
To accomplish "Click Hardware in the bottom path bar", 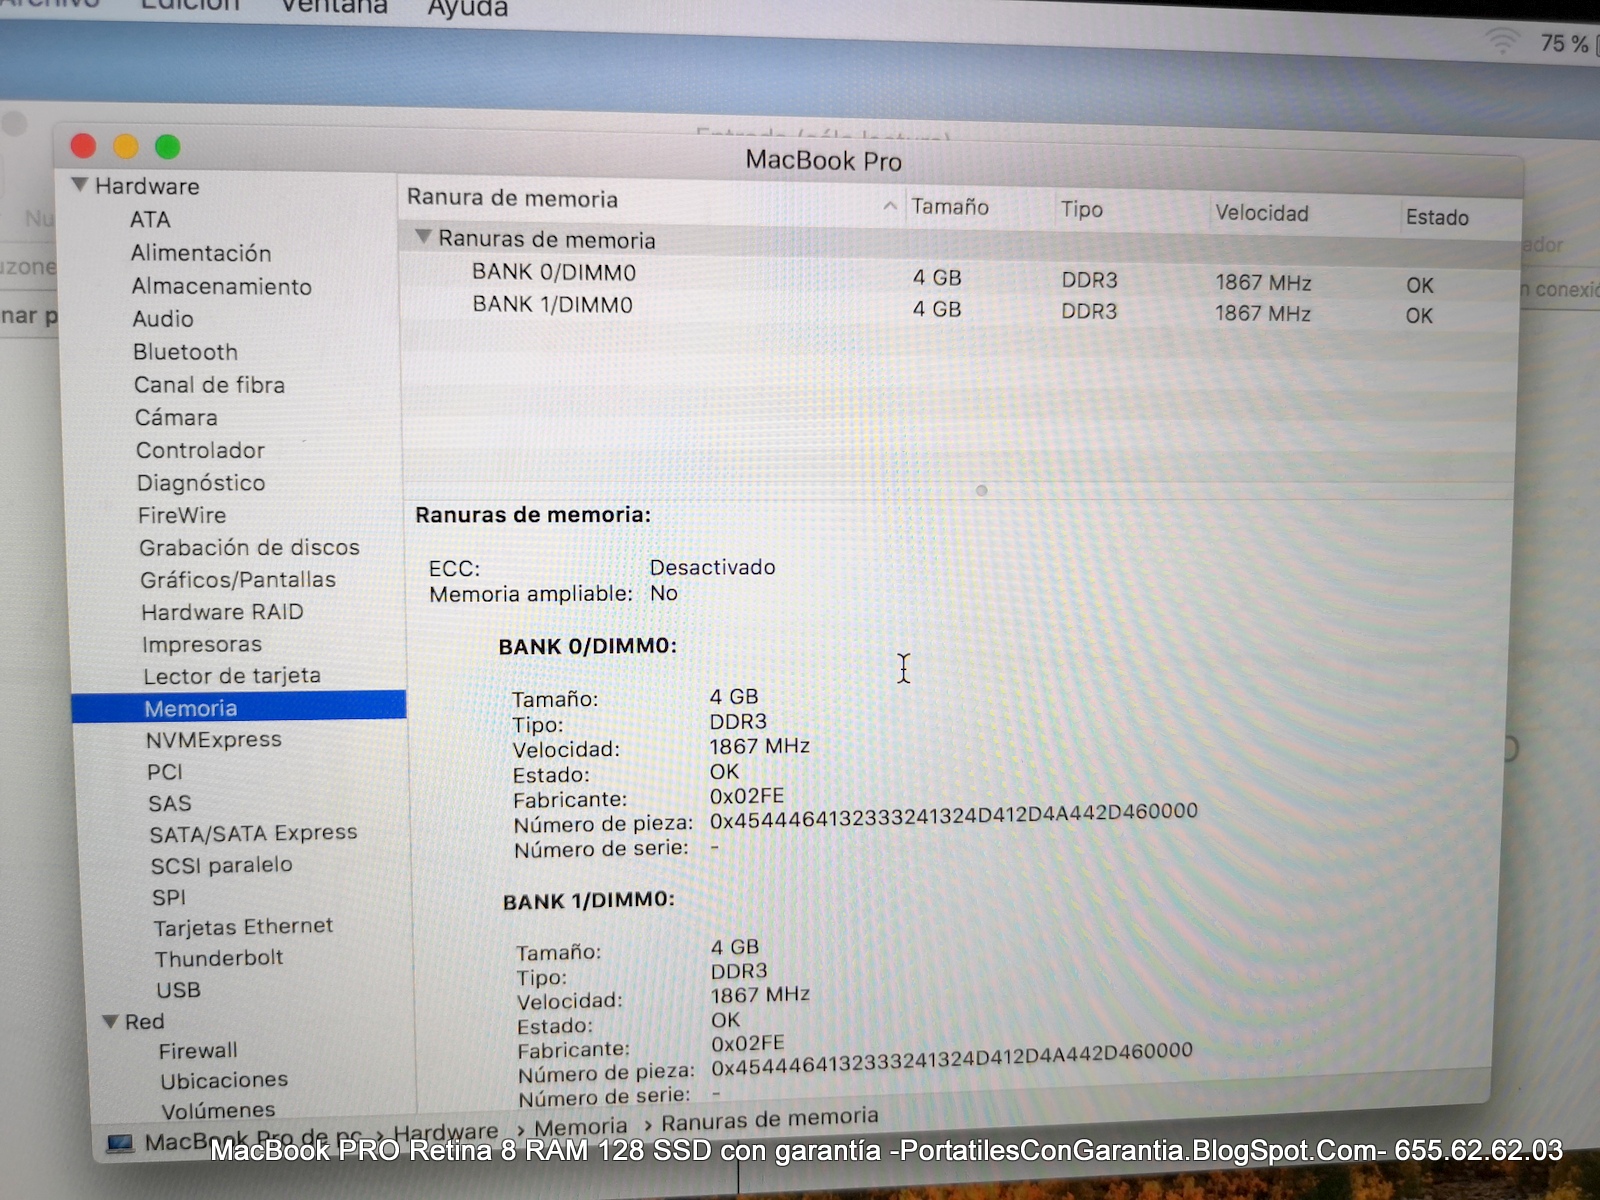I will click(x=445, y=1131).
